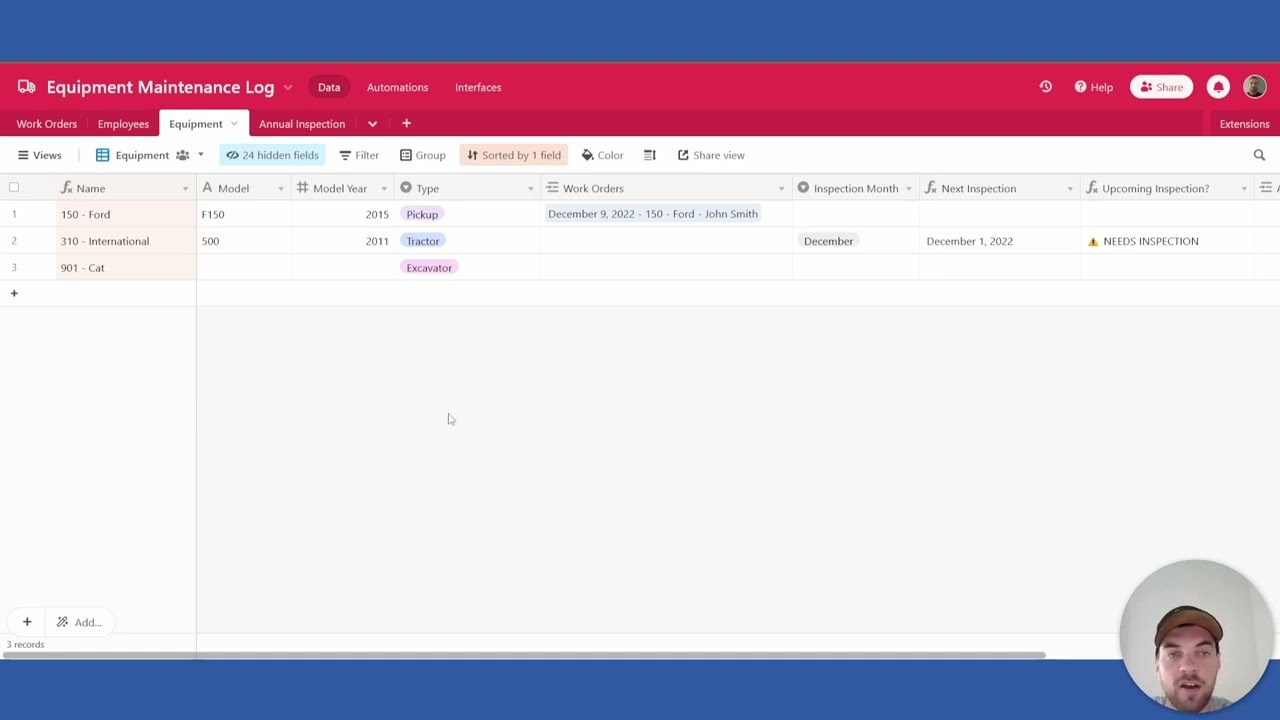Select 901 - Cat record cell

tap(126, 267)
